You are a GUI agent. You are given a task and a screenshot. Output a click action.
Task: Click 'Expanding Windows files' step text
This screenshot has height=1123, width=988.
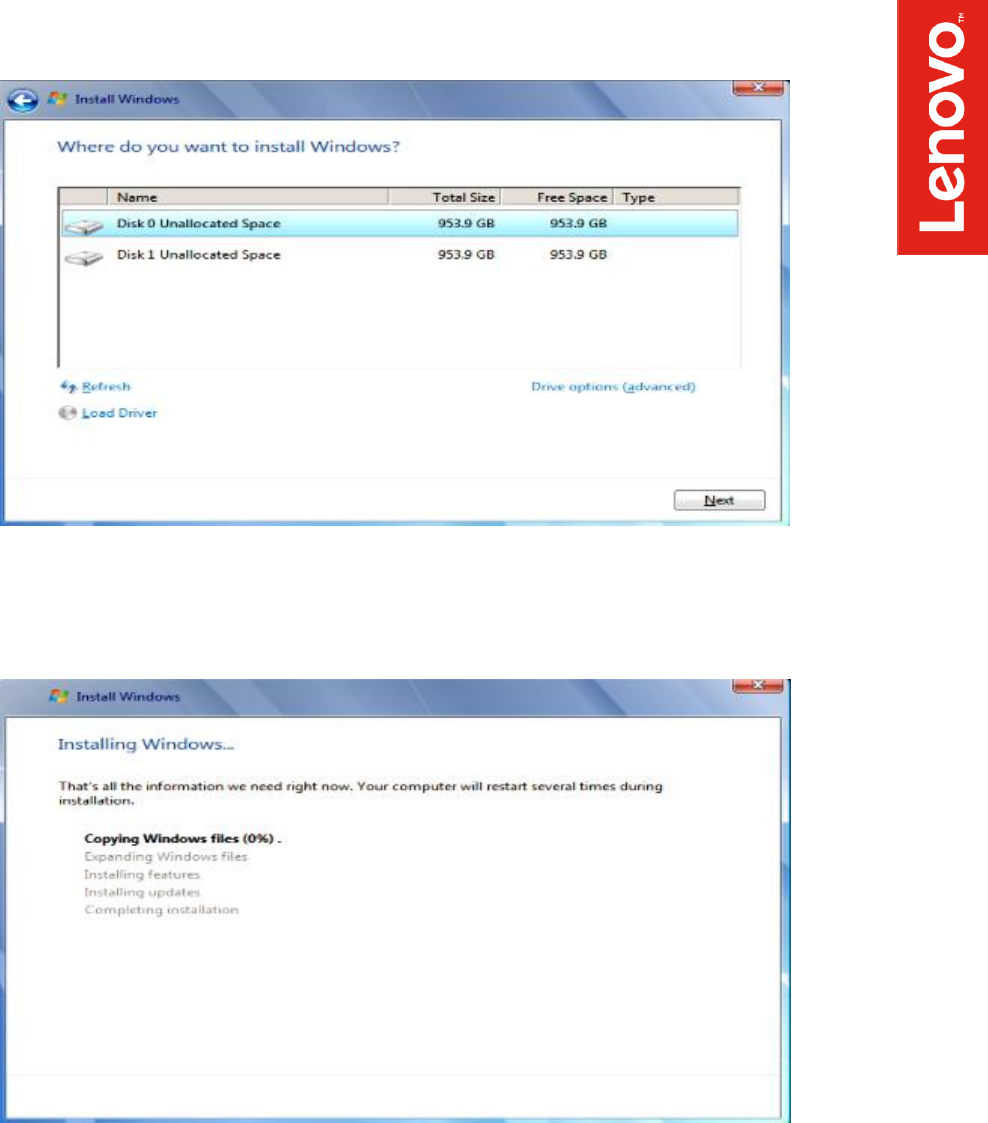[x=165, y=857]
